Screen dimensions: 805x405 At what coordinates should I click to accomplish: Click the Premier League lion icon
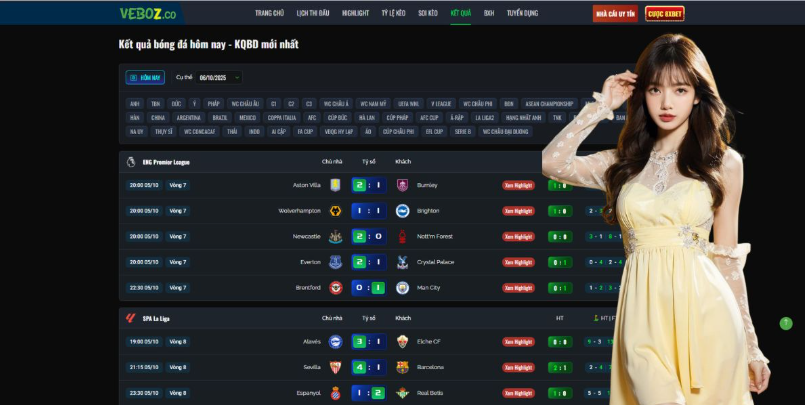tap(131, 162)
